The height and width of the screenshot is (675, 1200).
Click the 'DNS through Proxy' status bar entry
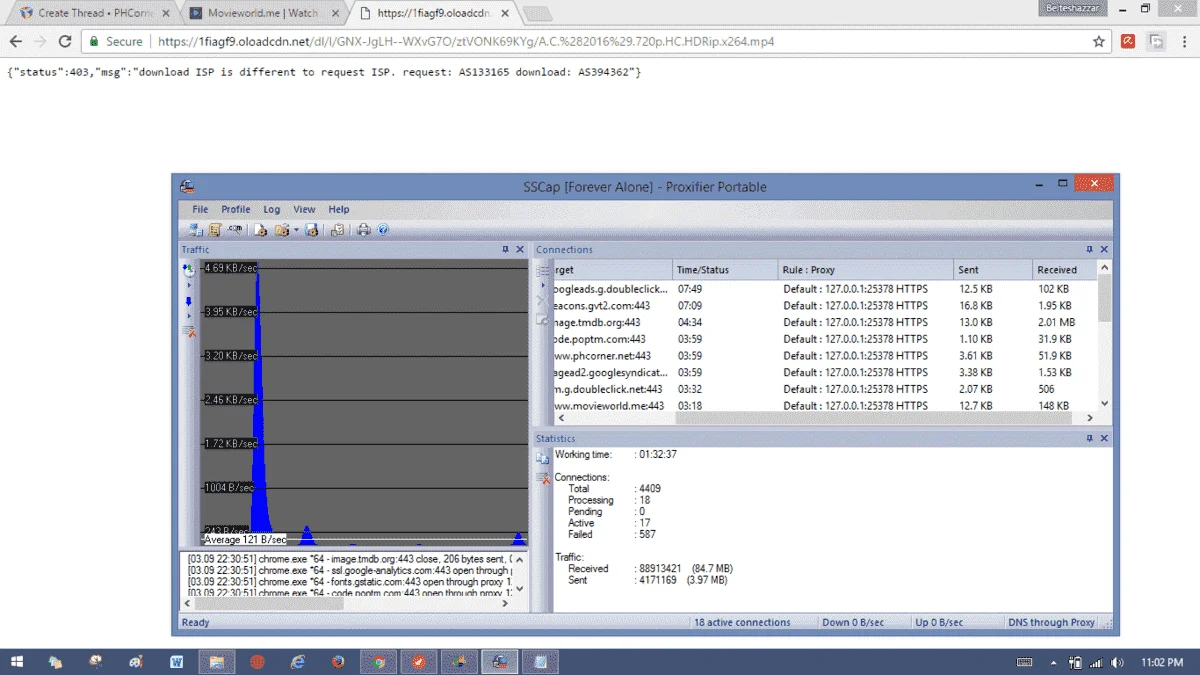point(1051,622)
